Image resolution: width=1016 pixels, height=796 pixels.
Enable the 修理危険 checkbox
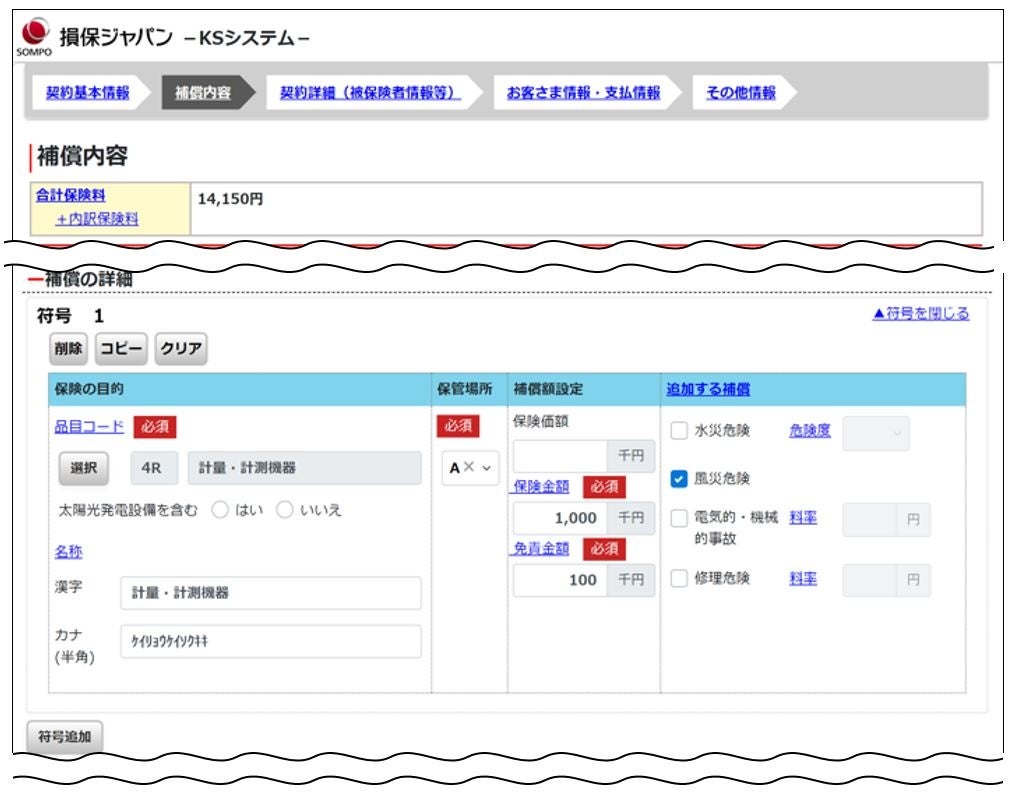coord(678,578)
